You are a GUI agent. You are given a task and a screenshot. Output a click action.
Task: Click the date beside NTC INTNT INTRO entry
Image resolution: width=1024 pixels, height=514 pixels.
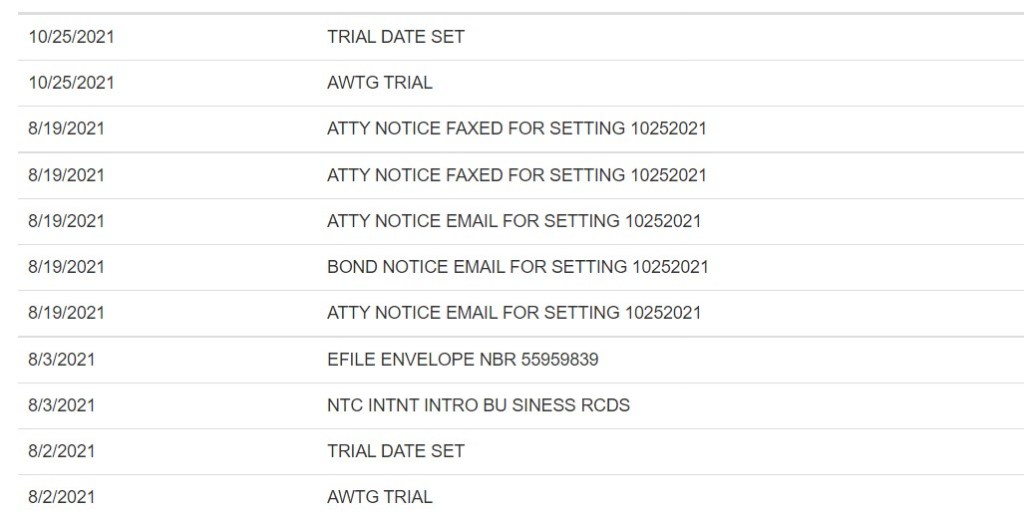[61, 405]
